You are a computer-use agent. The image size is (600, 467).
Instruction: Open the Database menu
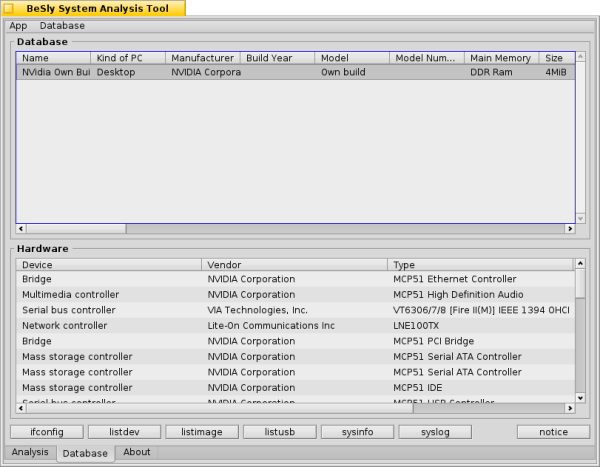point(62,25)
